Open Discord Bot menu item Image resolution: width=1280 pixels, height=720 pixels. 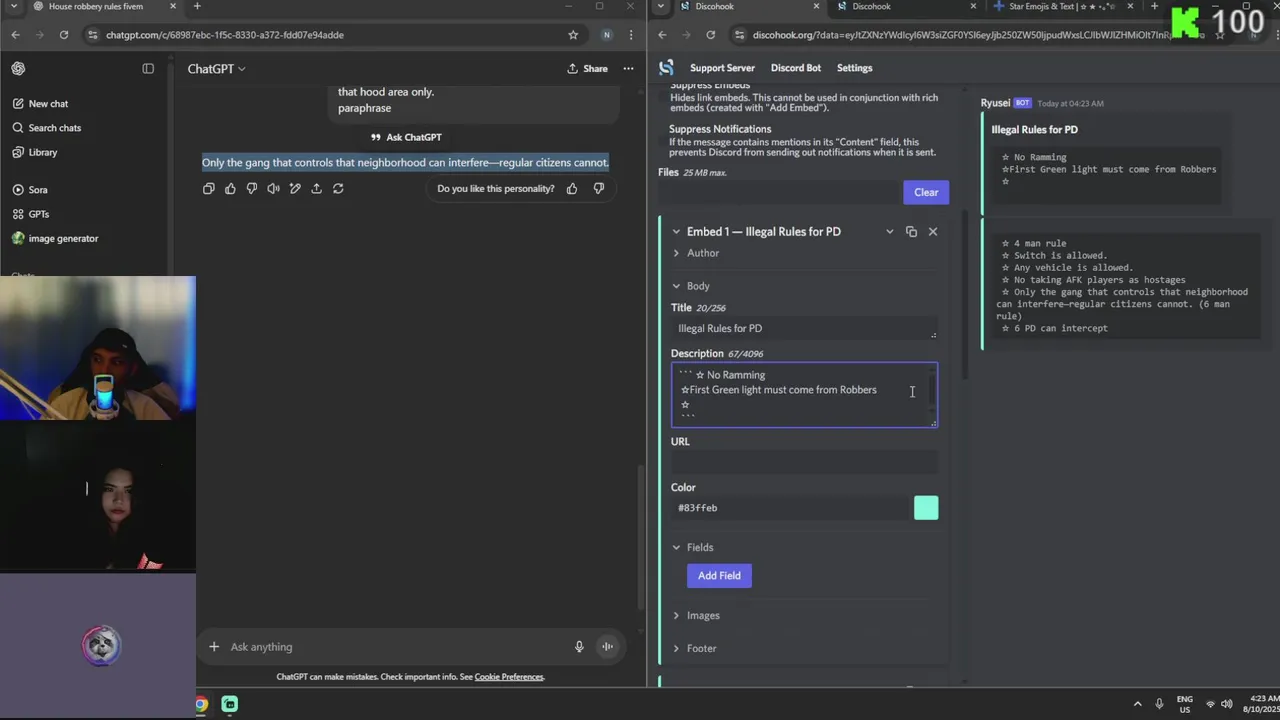point(796,68)
